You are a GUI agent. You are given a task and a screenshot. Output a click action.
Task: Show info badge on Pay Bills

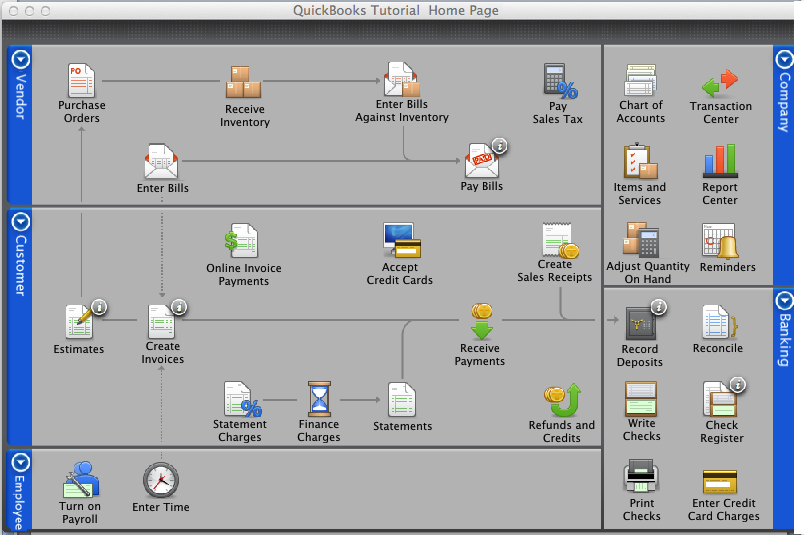click(499, 146)
